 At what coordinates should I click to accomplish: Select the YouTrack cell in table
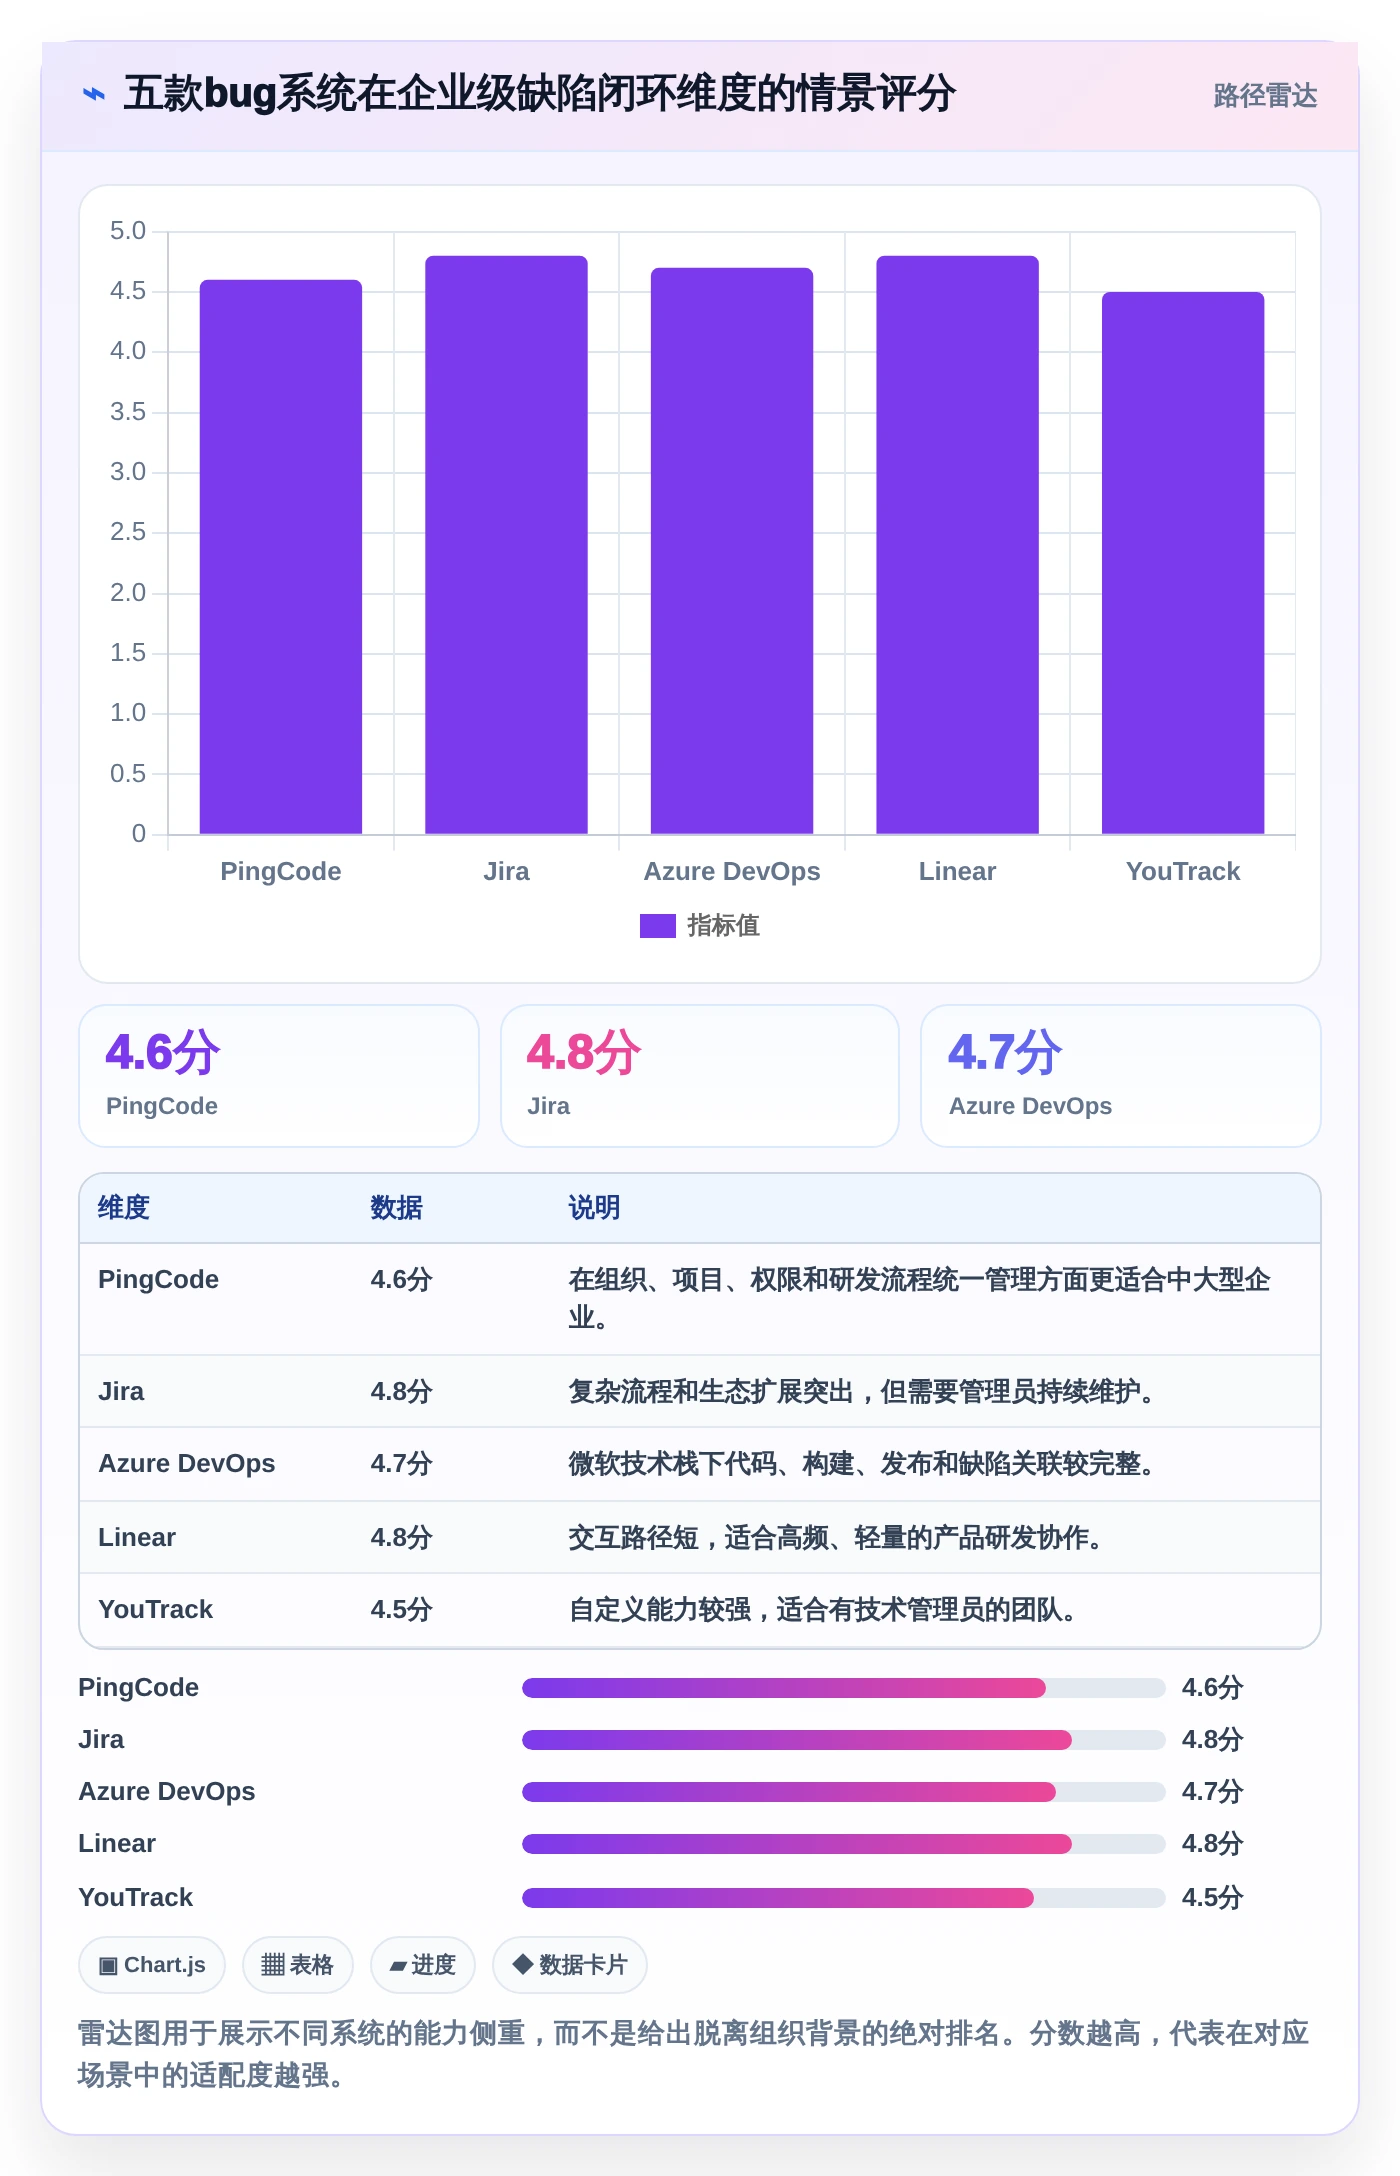[x=155, y=1610]
